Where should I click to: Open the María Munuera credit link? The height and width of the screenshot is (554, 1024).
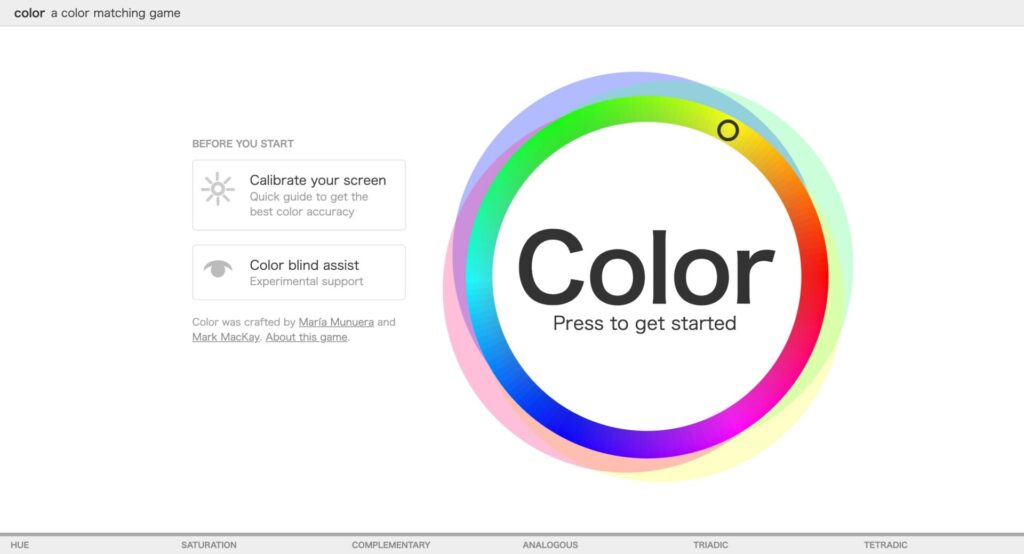pos(335,322)
